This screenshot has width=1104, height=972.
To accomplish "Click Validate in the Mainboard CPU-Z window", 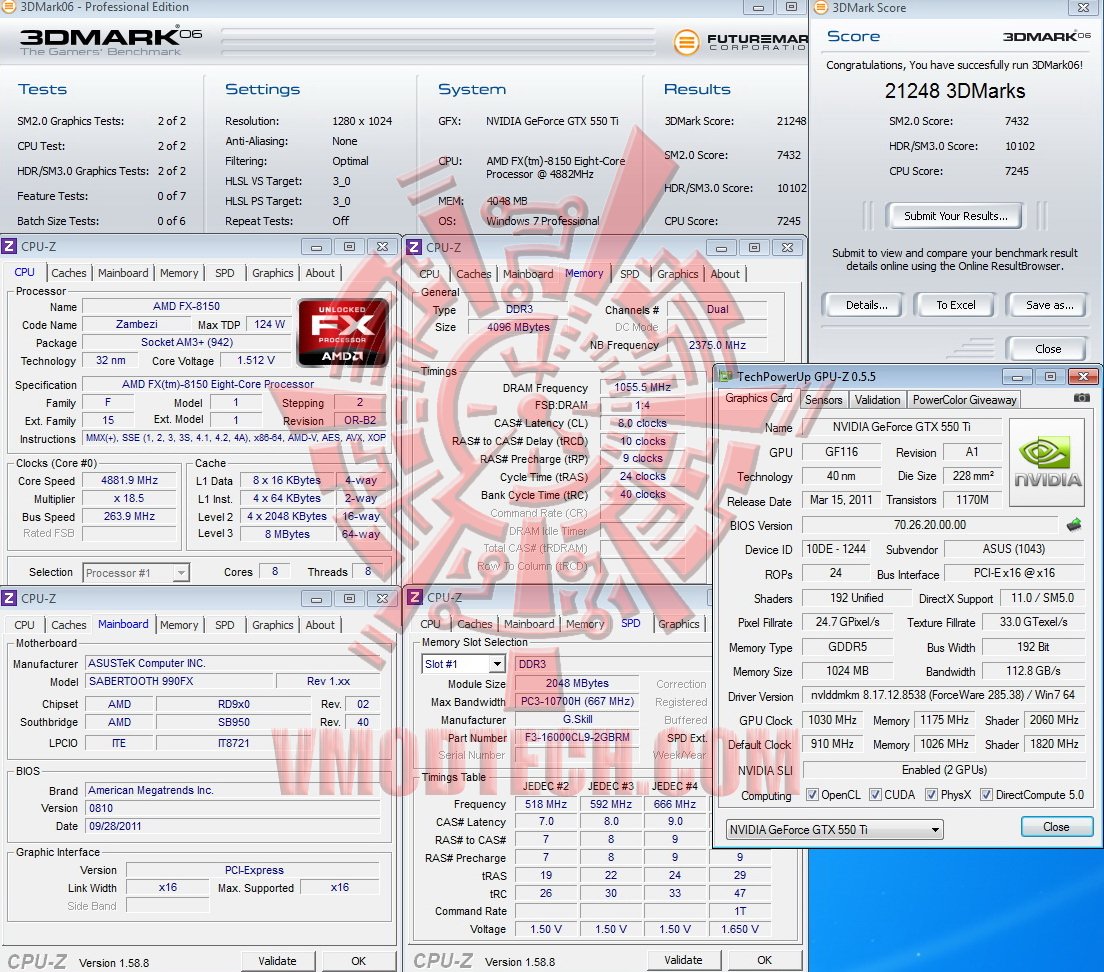I will click(x=277, y=961).
